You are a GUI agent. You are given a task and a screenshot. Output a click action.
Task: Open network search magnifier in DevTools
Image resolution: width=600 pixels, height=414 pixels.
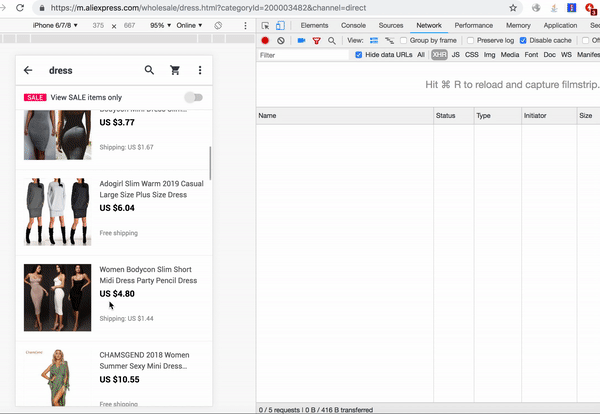click(x=332, y=41)
